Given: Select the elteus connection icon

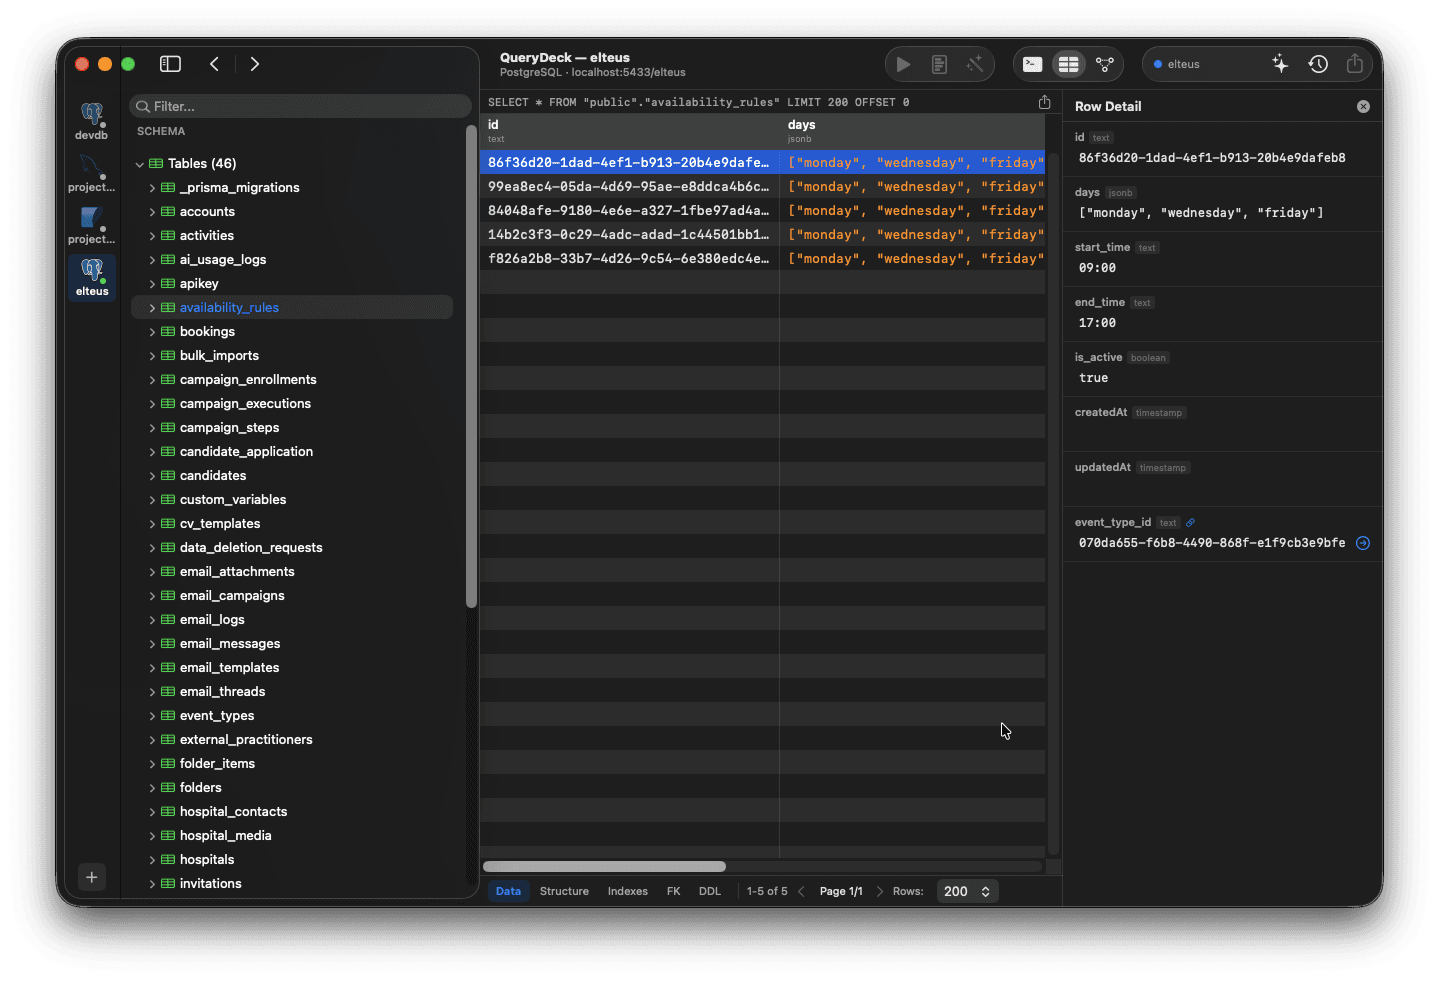Looking at the screenshot, I should (x=92, y=277).
